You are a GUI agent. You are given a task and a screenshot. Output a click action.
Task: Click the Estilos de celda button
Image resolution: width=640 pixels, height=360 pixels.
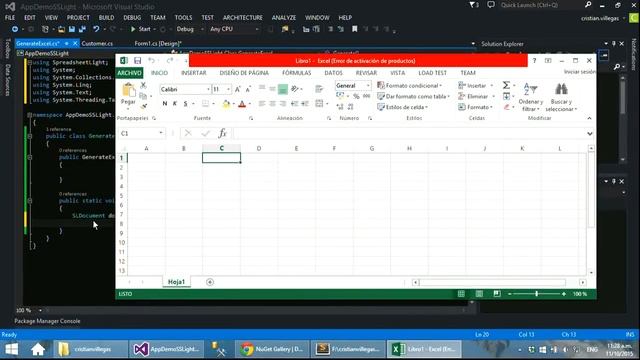pos(402,107)
